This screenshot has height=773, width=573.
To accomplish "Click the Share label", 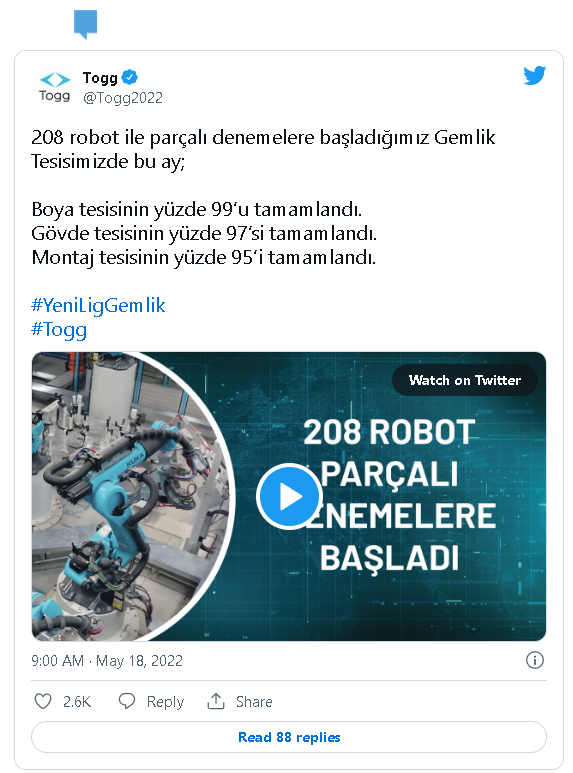I will click(254, 702).
